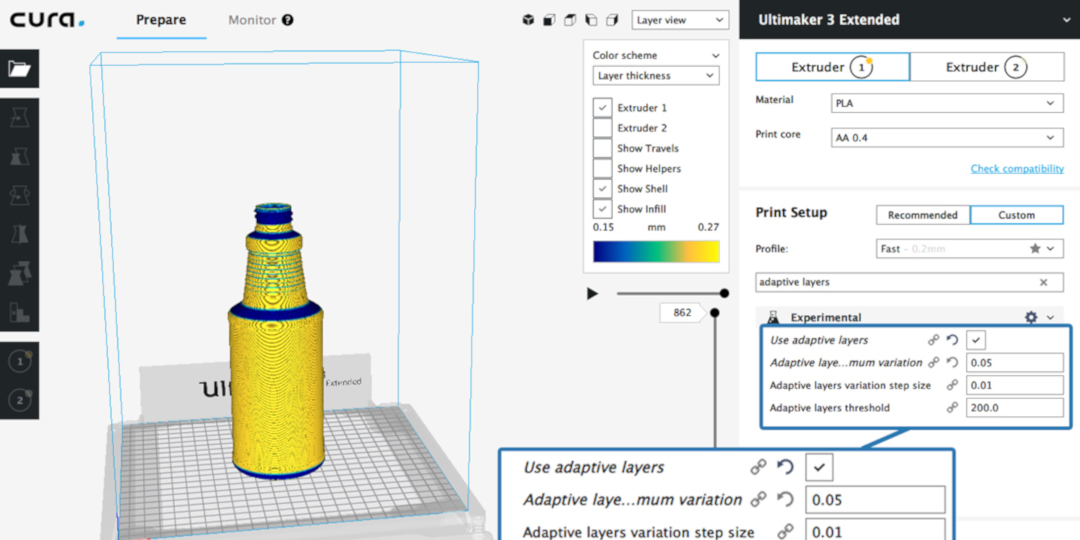Switch to the Prepare tab
The width and height of the screenshot is (1080, 540).
pos(161,20)
